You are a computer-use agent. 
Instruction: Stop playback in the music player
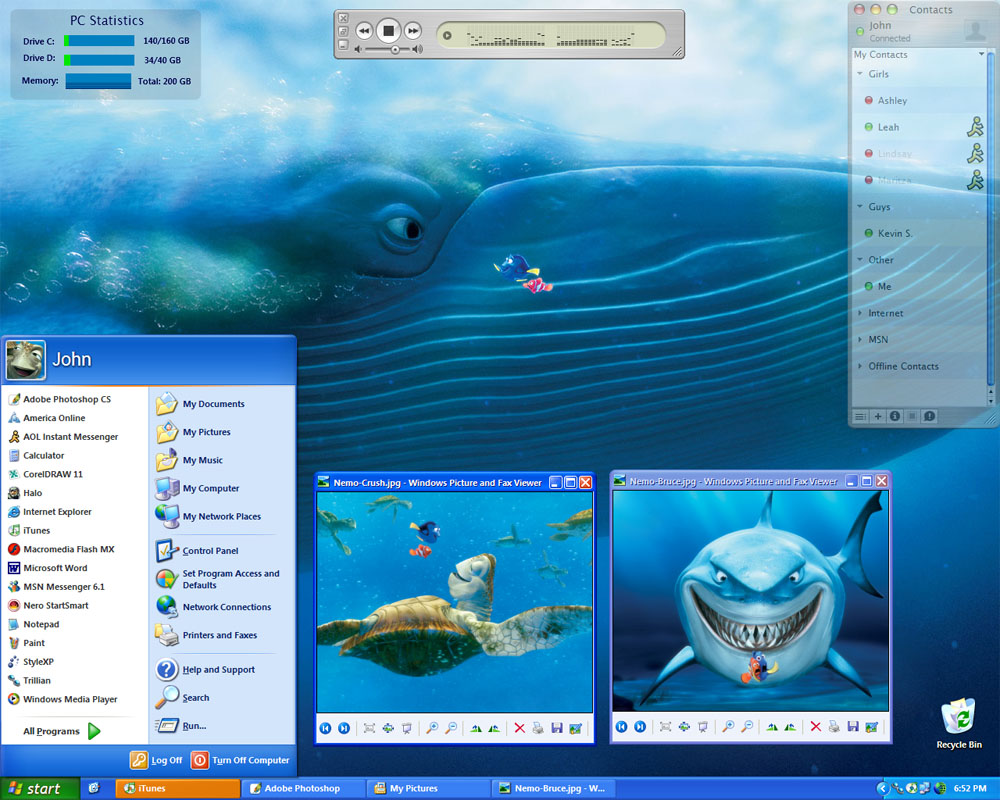pyautogui.click(x=389, y=31)
